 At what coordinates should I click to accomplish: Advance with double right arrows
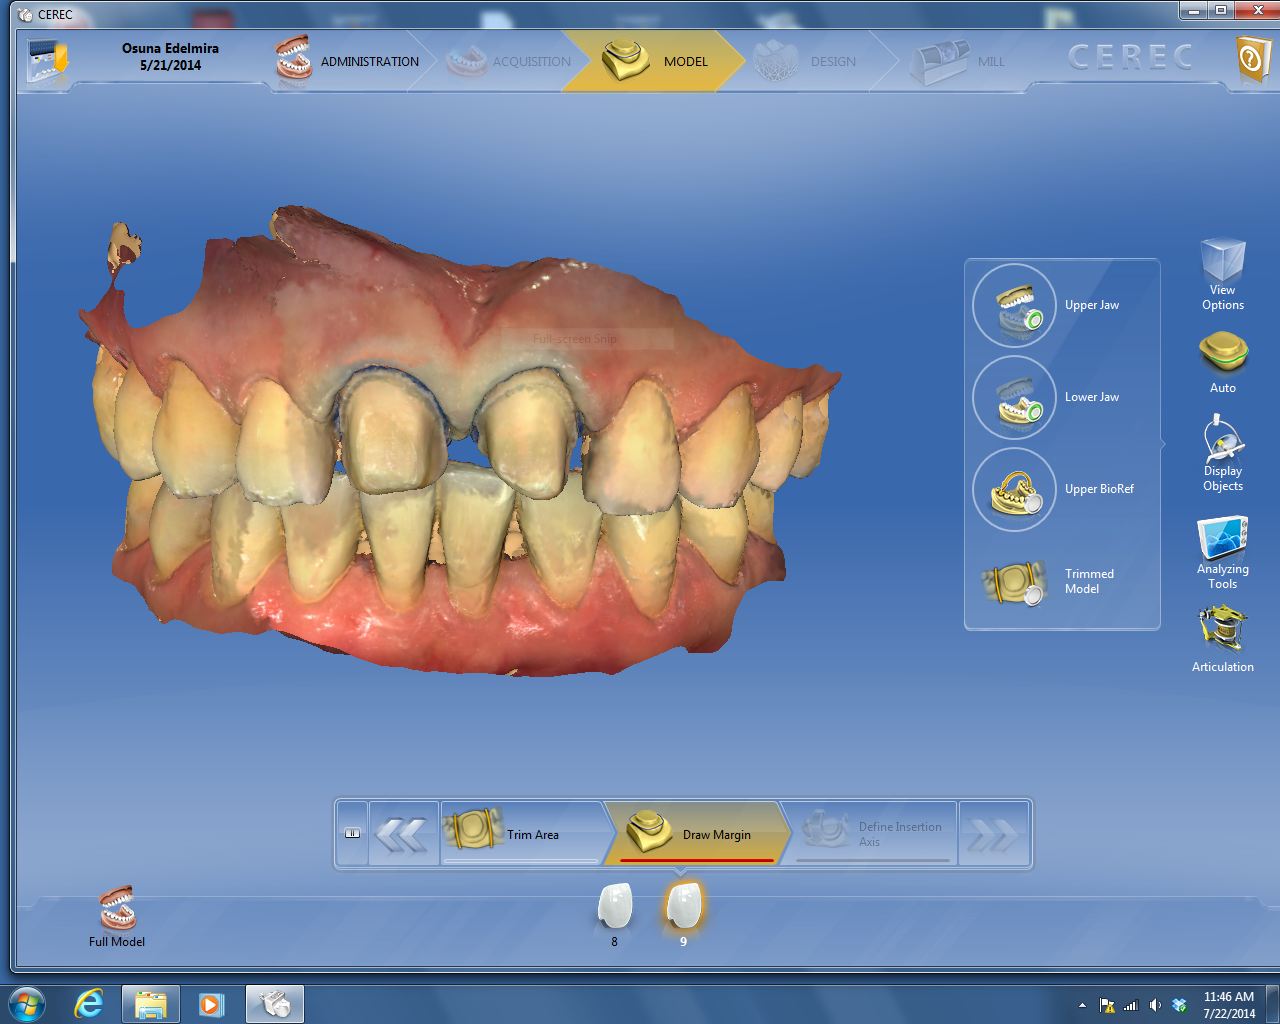point(993,834)
